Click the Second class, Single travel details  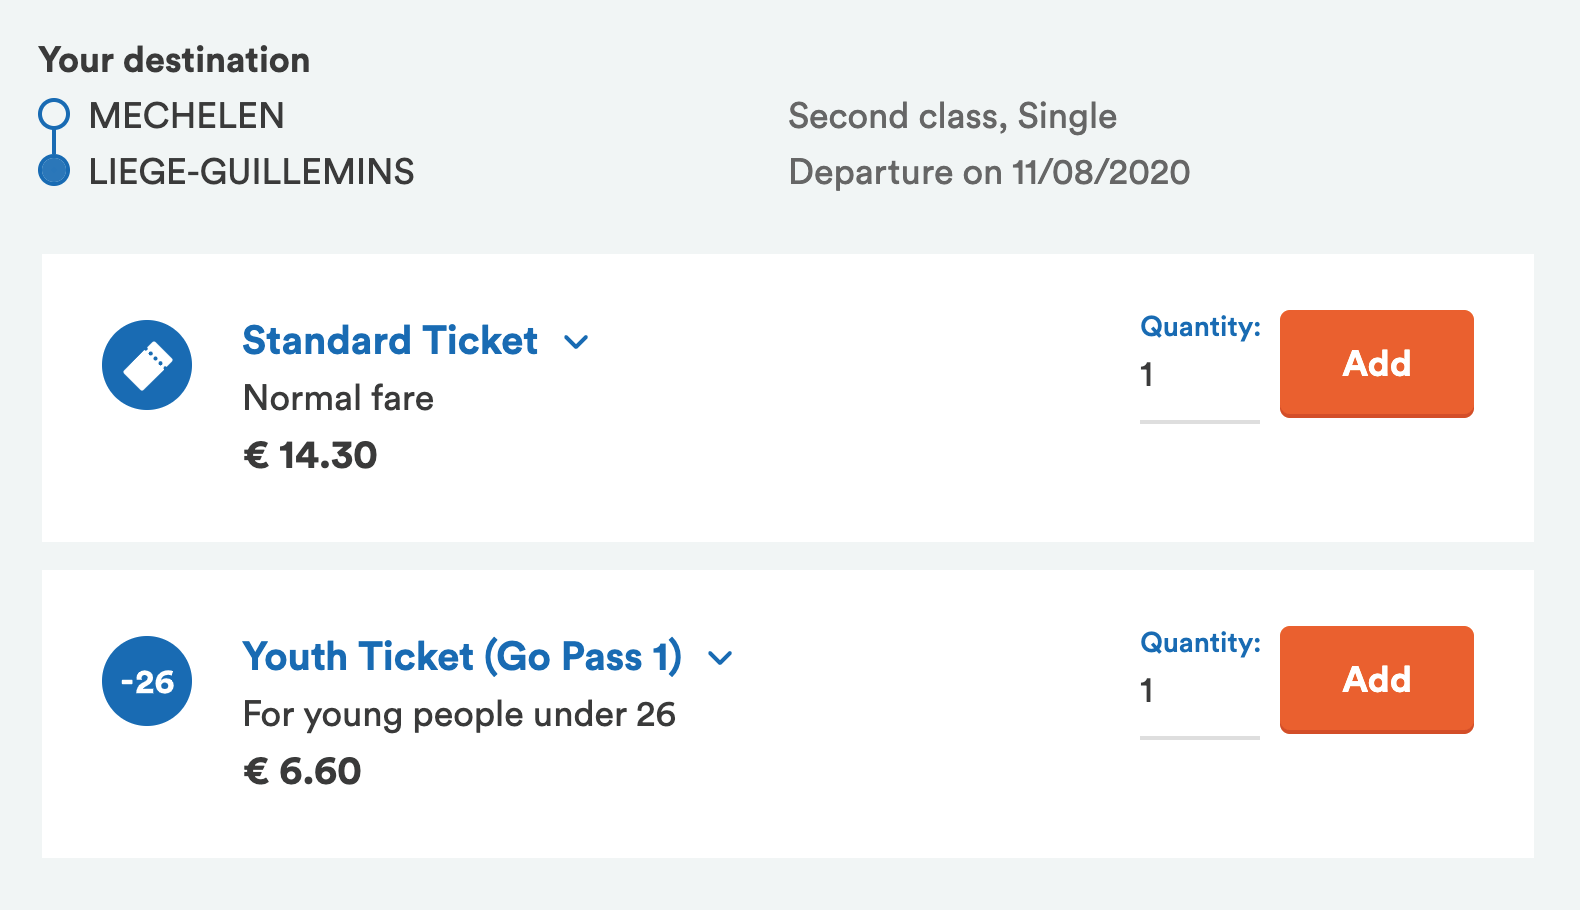(x=952, y=117)
